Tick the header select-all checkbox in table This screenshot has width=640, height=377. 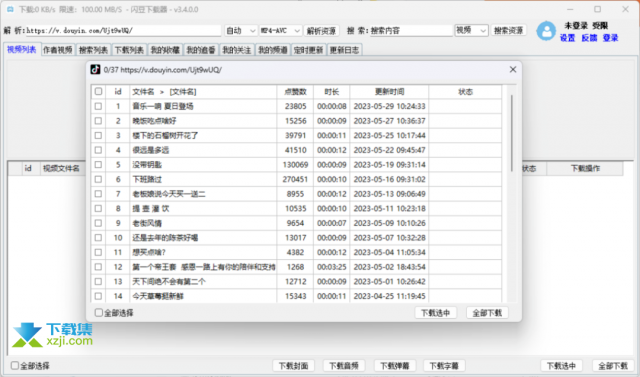[98, 91]
